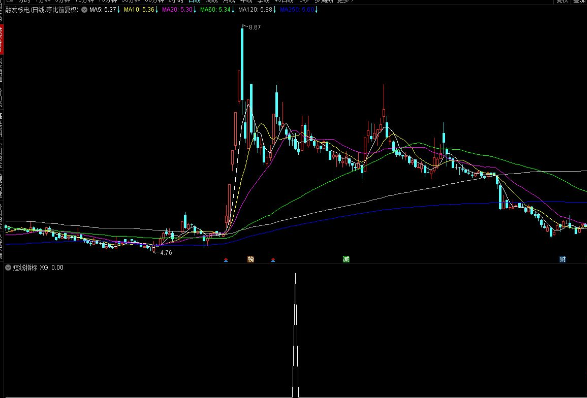Select the highlighted cyan daily period tab
This screenshot has height=398, width=587.
[194, 1]
